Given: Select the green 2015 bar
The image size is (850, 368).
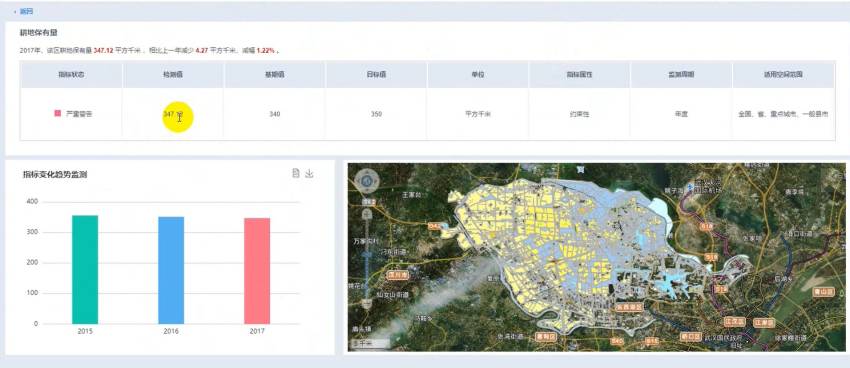Looking at the screenshot, I should 85,269.
